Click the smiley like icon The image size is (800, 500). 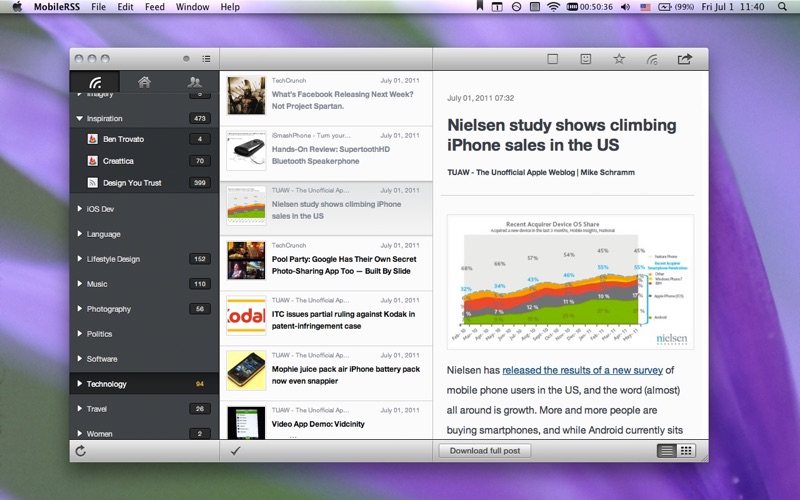coord(586,59)
